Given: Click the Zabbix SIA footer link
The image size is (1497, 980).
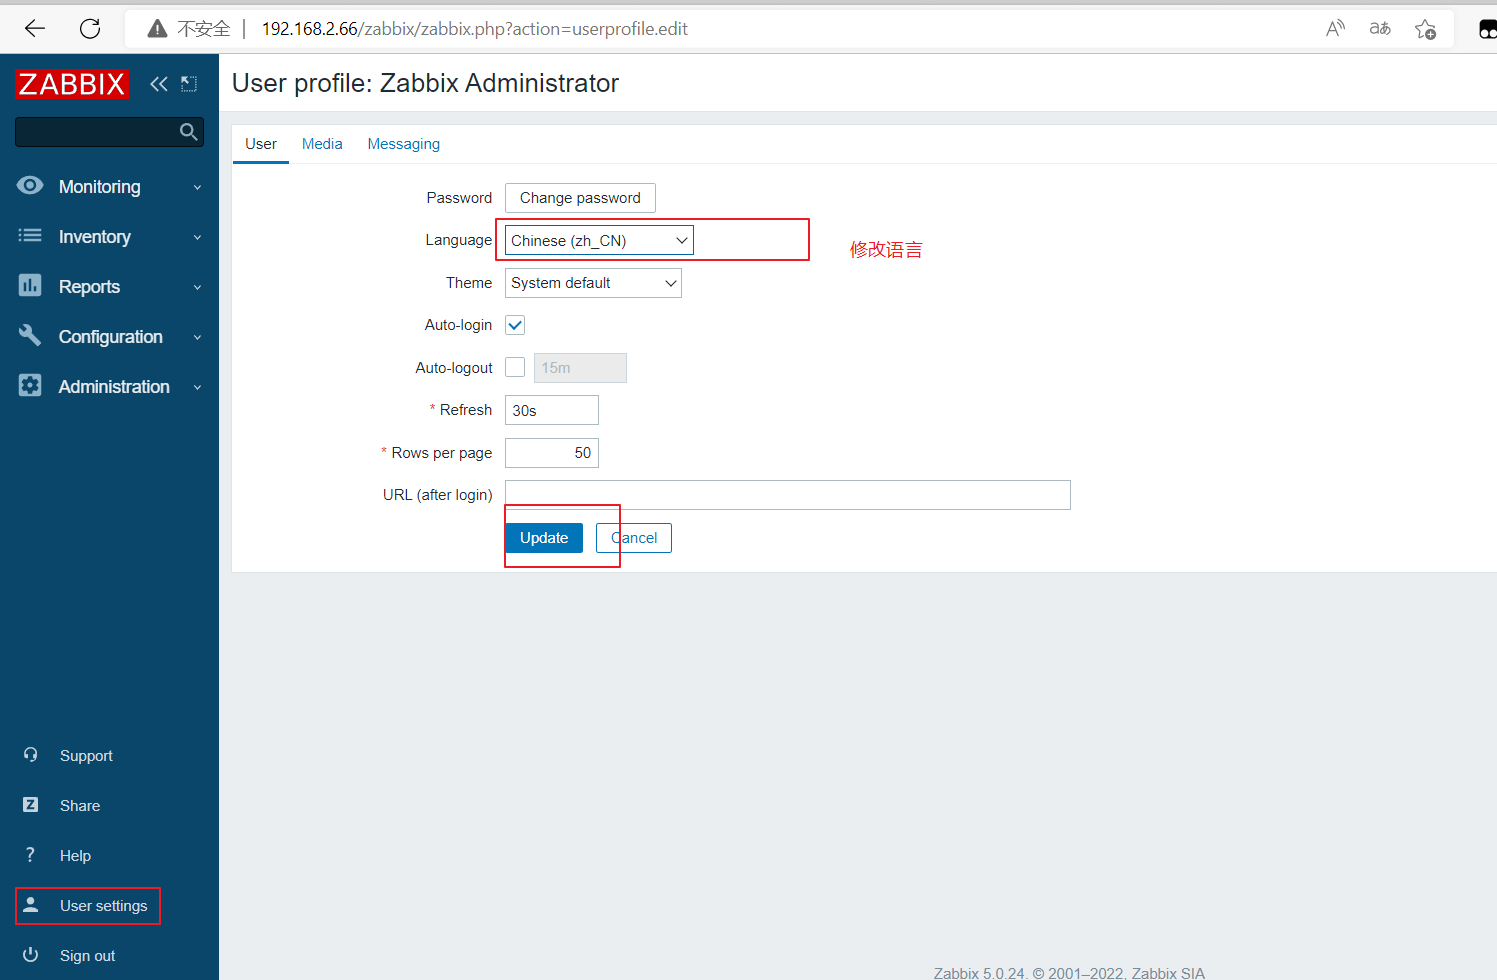Looking at the screenshot, I should coord(1168,973).
